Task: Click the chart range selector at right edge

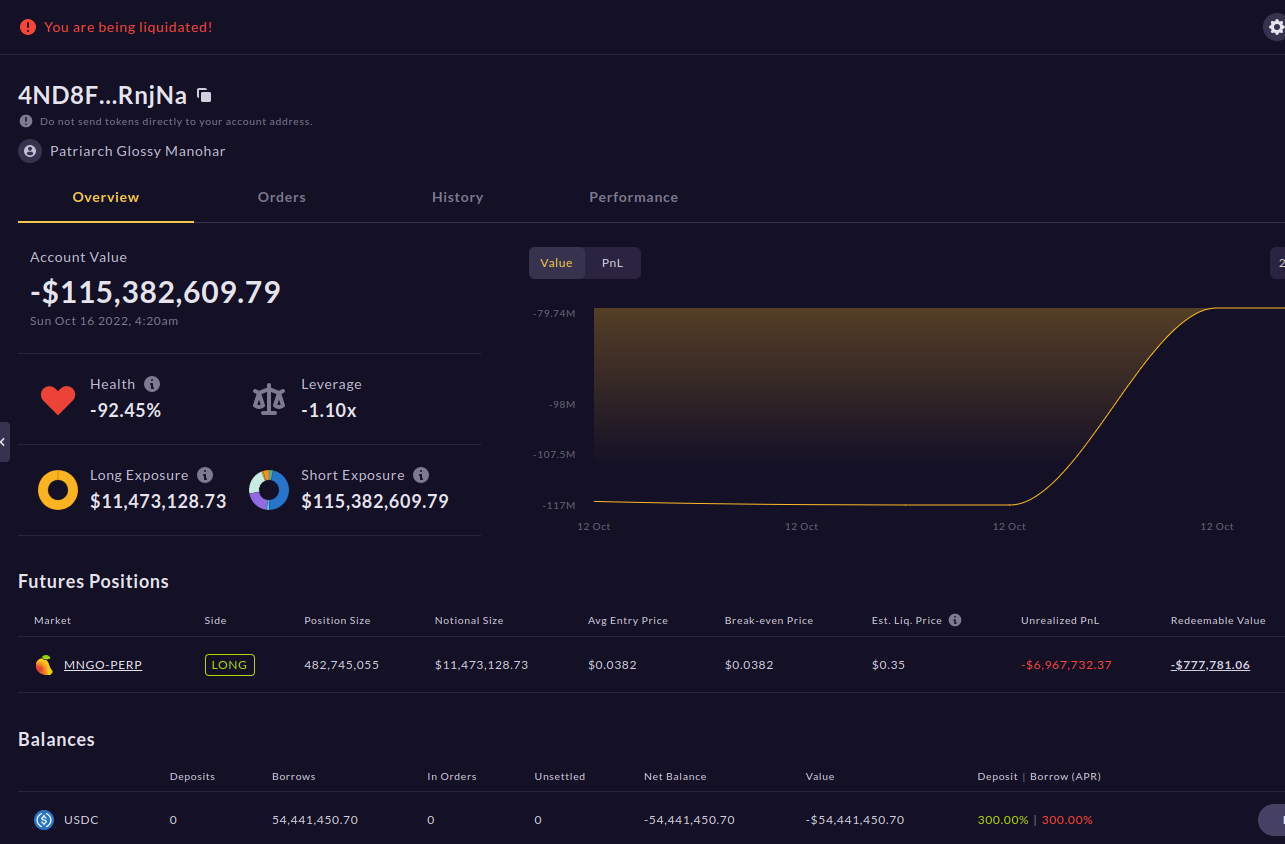Action: 1278,263
